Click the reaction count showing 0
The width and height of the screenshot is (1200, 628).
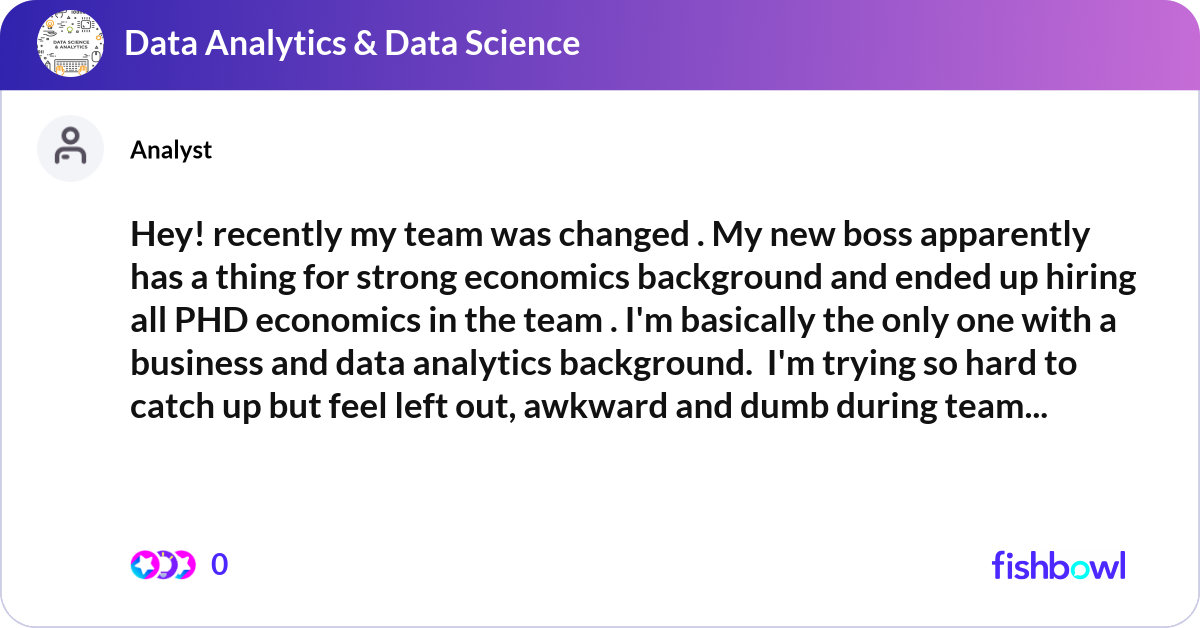(x=218, y=564)
